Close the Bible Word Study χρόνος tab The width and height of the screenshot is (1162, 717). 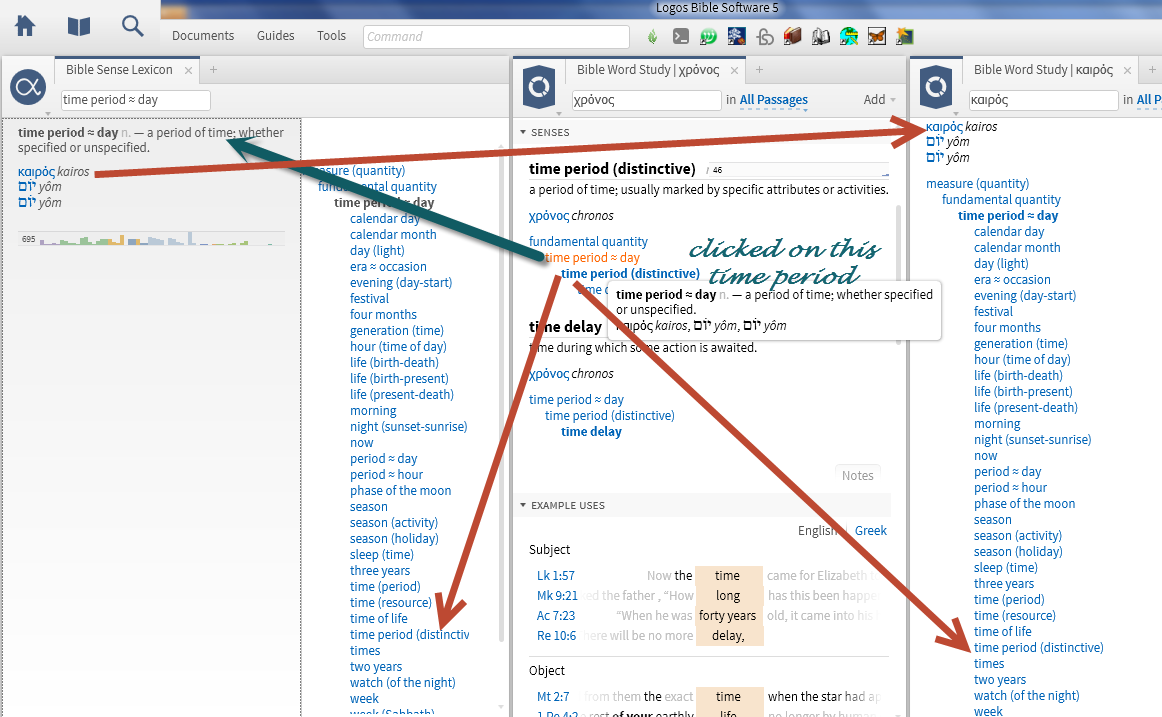(x=734, y=70)
